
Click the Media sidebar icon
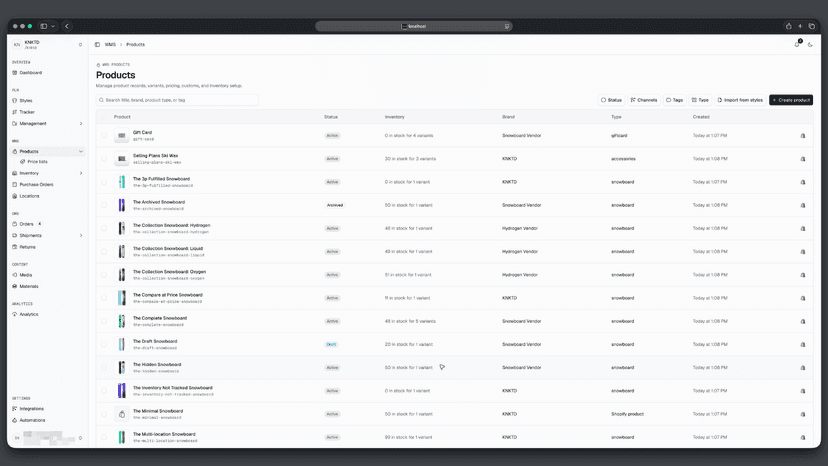click(15, 275)
